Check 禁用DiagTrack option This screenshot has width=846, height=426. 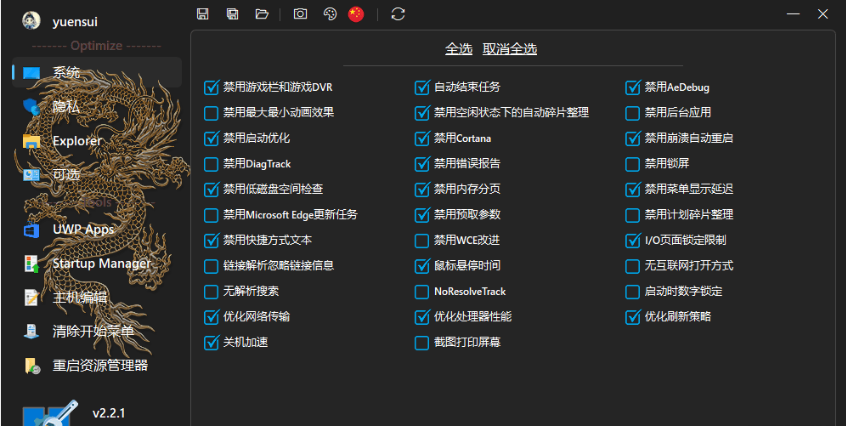[x=211, y=164]
